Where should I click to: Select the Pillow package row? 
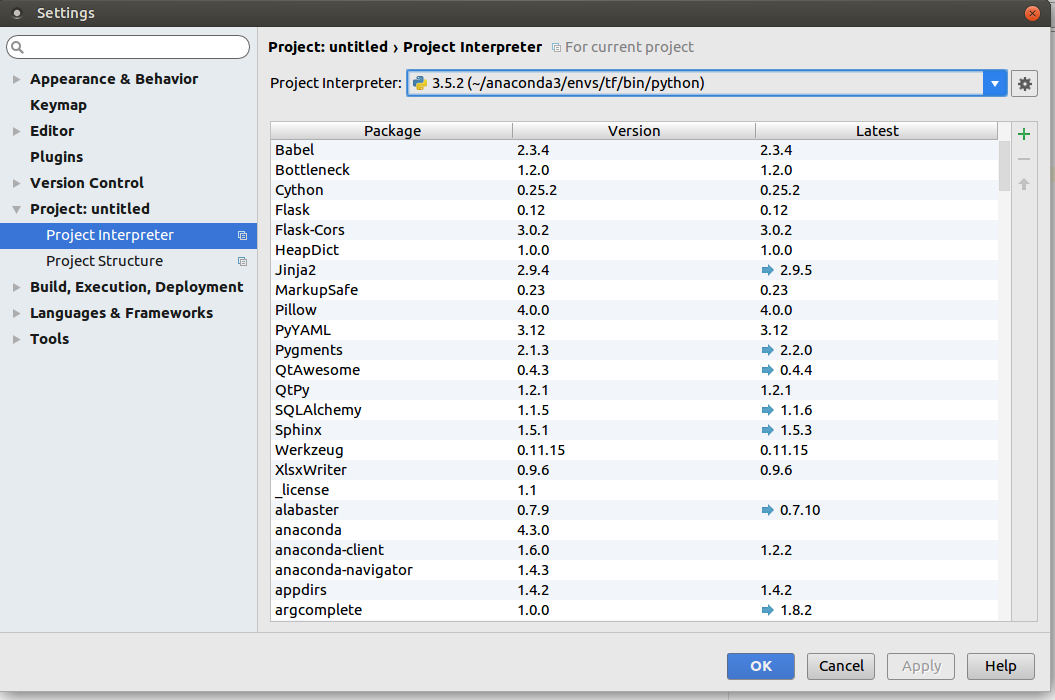pos(634,310)
